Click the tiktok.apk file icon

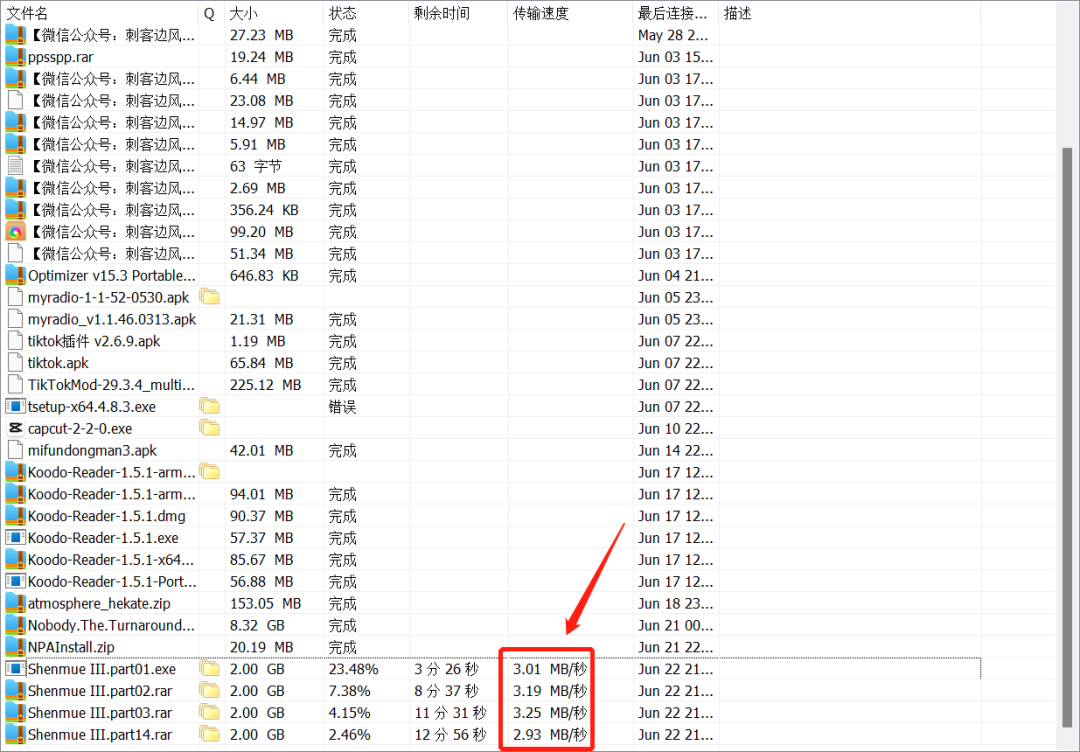(15, 363)
